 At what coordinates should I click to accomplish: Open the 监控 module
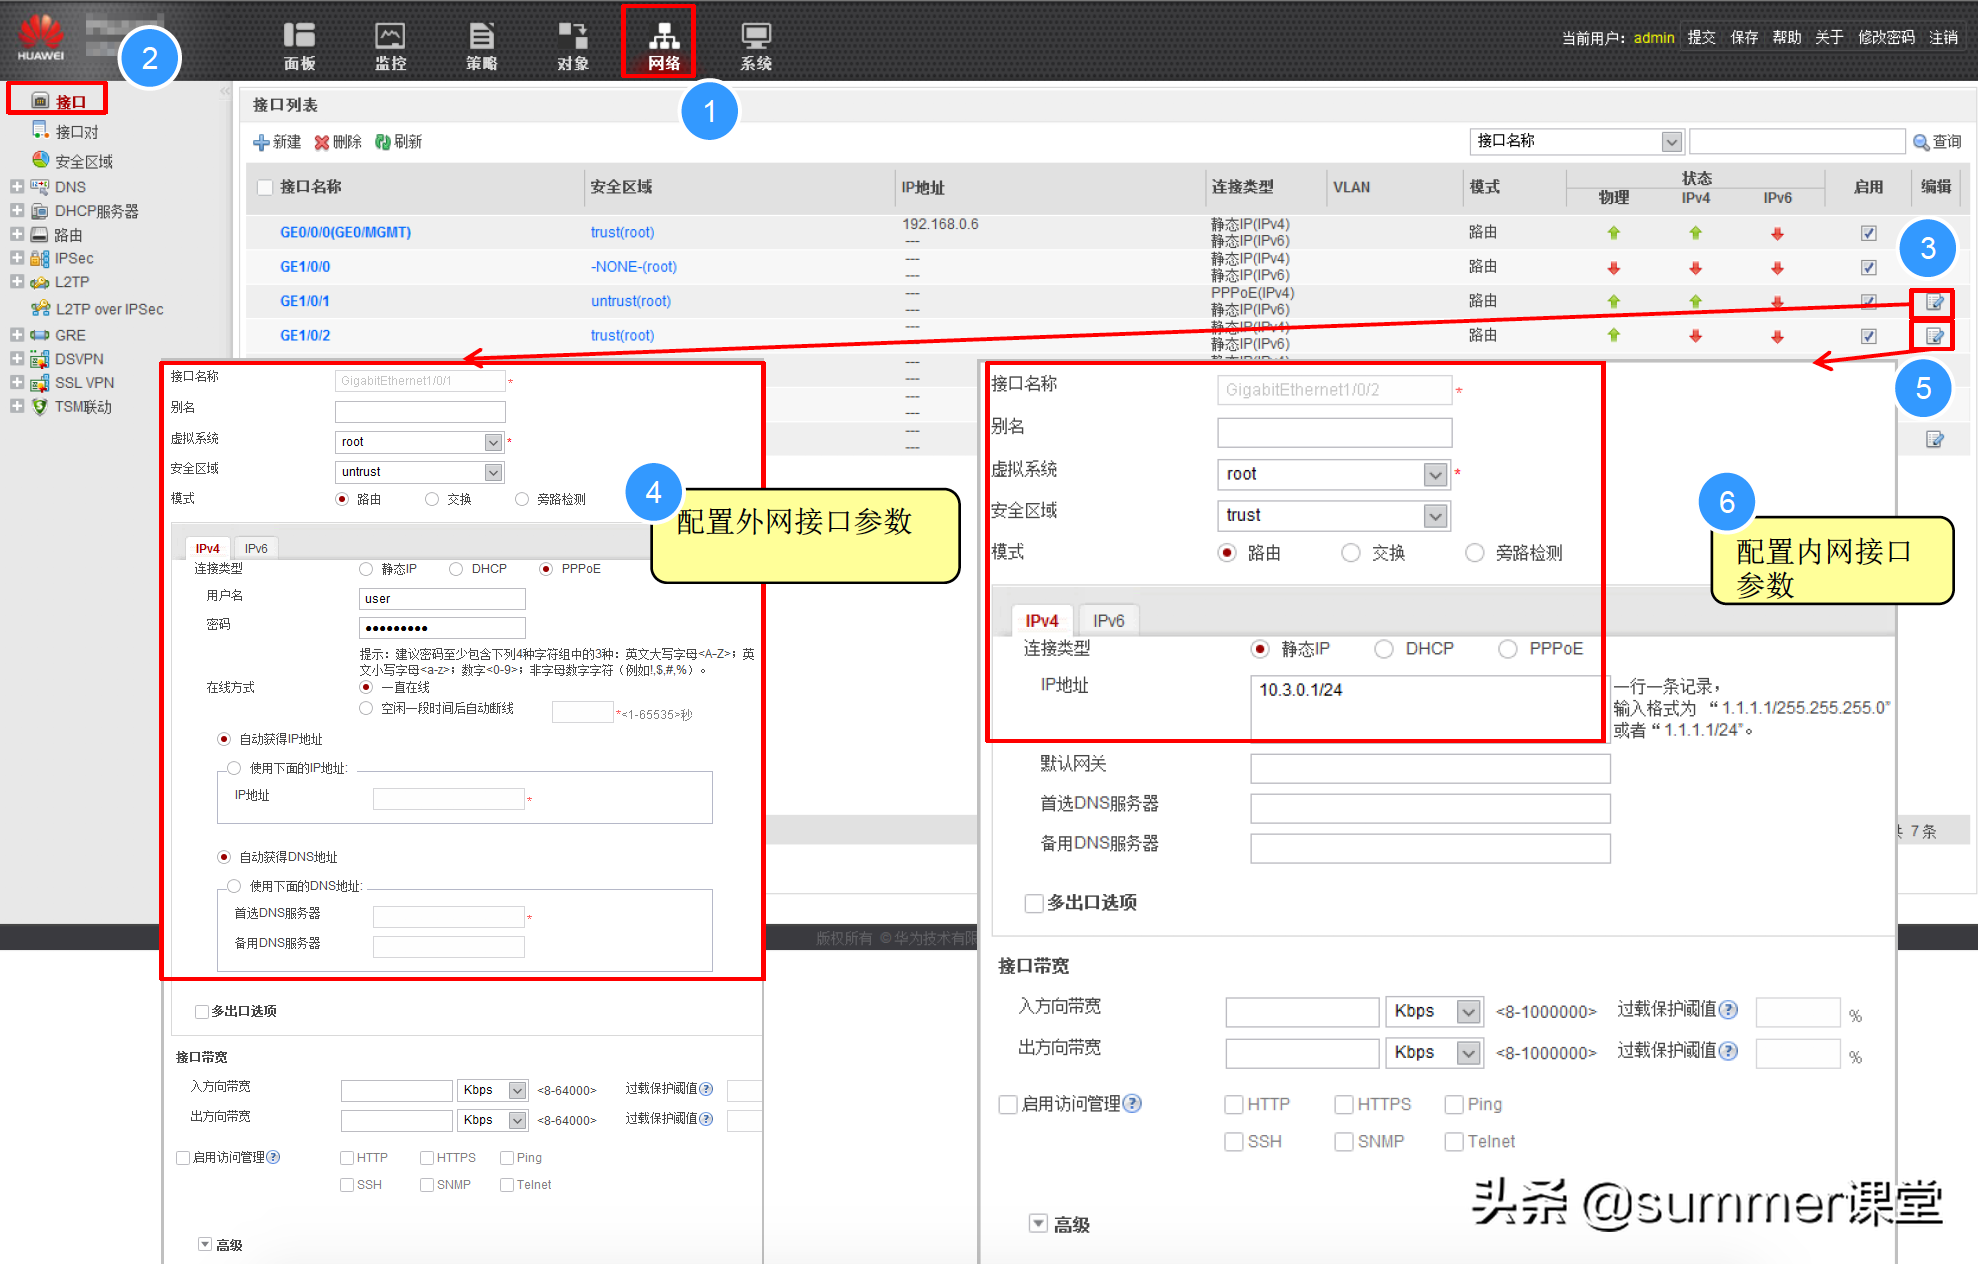click(390, 42)
